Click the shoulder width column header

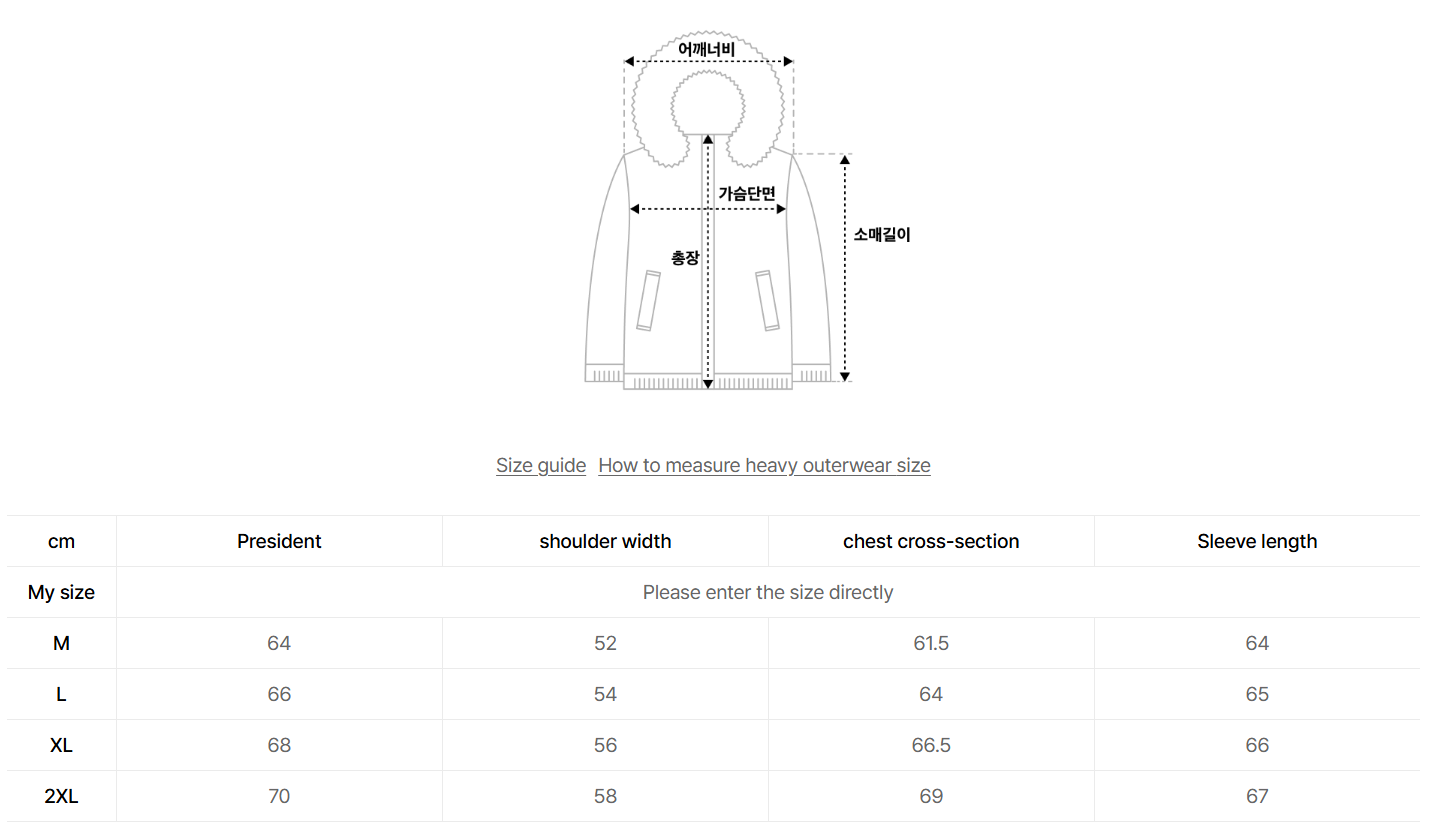tap(605, 541)
